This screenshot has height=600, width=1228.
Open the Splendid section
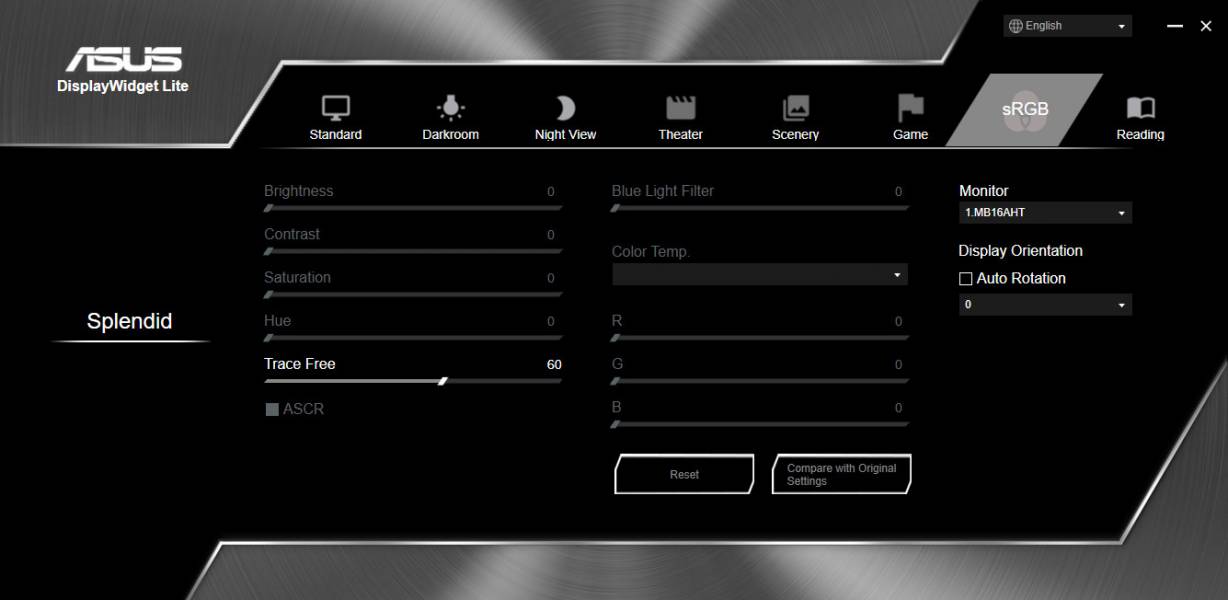tap(130, 321)
